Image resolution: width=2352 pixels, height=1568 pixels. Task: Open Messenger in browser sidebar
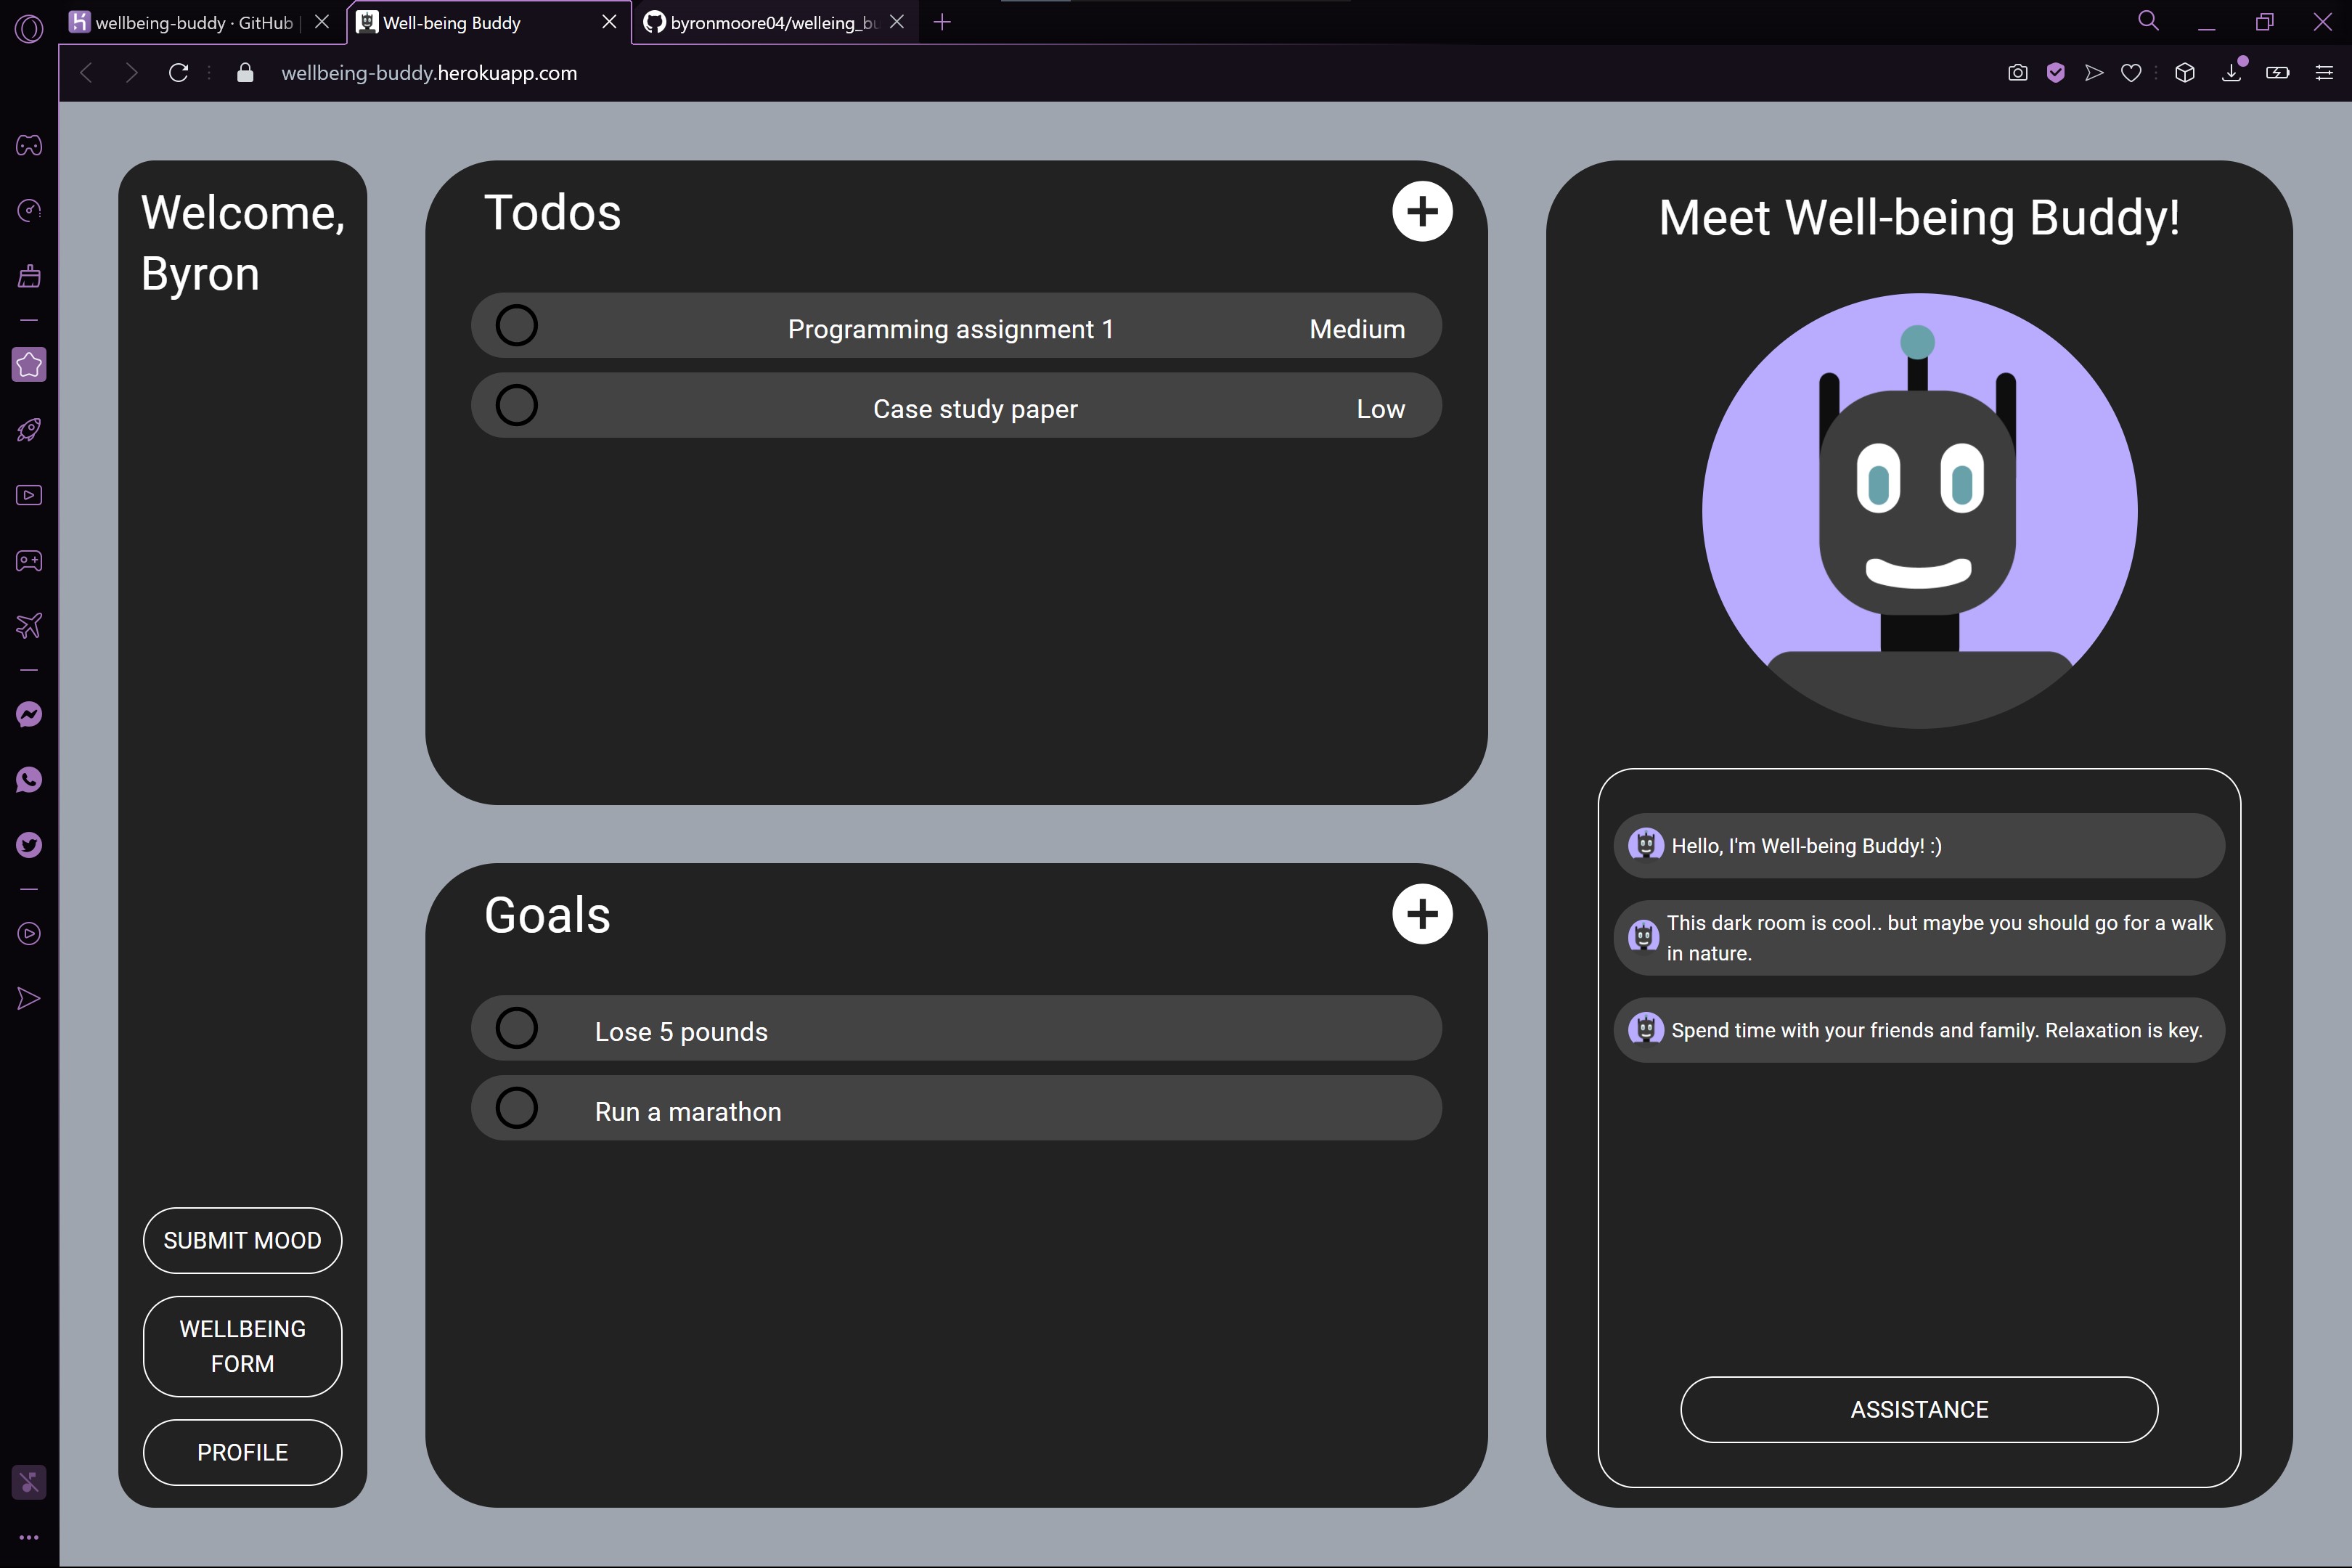pos(29,714)
